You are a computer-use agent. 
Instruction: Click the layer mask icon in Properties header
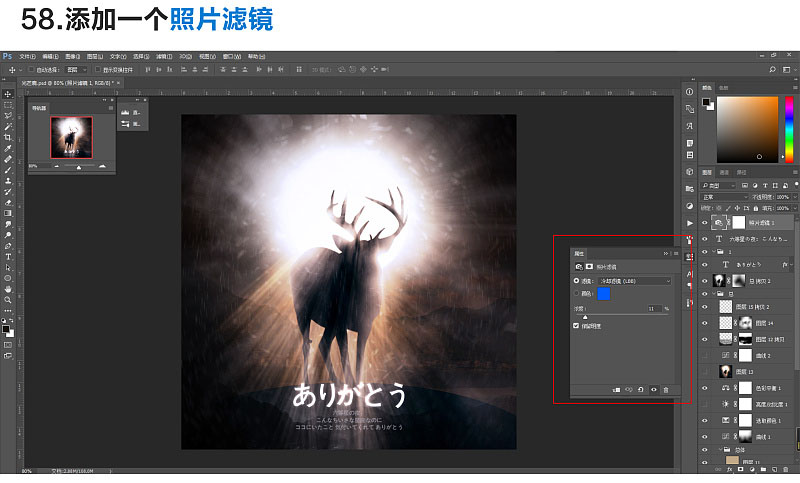(x=589, y=267)
